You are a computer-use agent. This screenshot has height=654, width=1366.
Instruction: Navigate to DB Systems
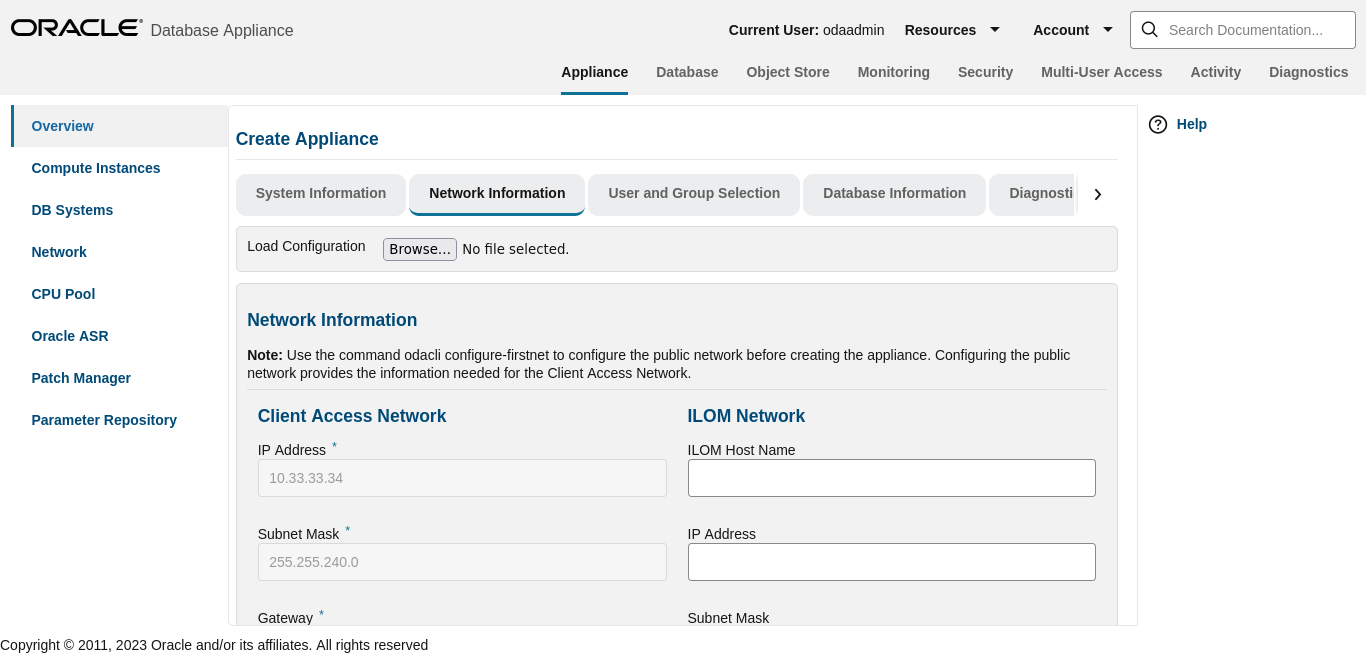pyautogui.click(x=72, y=210)
